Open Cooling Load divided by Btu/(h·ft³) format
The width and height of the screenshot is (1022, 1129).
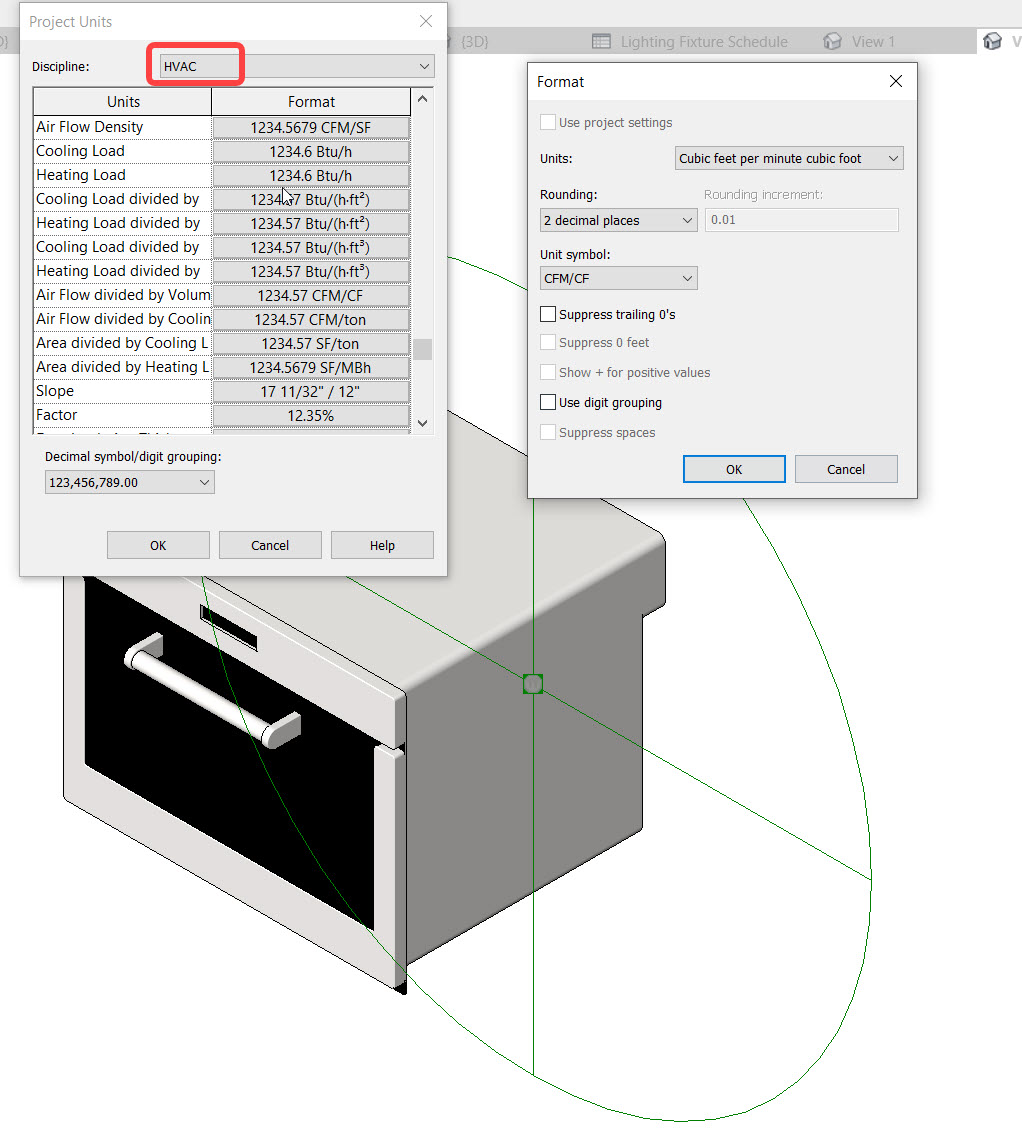click(311, 248)
